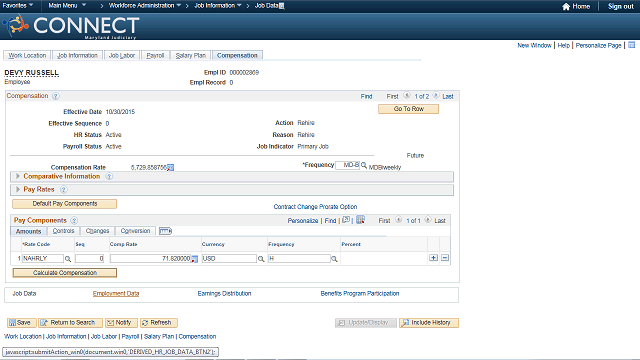Open the calculator icon beside Compensation Rate
The image size is (640, 360).
[x=170, y=168]
